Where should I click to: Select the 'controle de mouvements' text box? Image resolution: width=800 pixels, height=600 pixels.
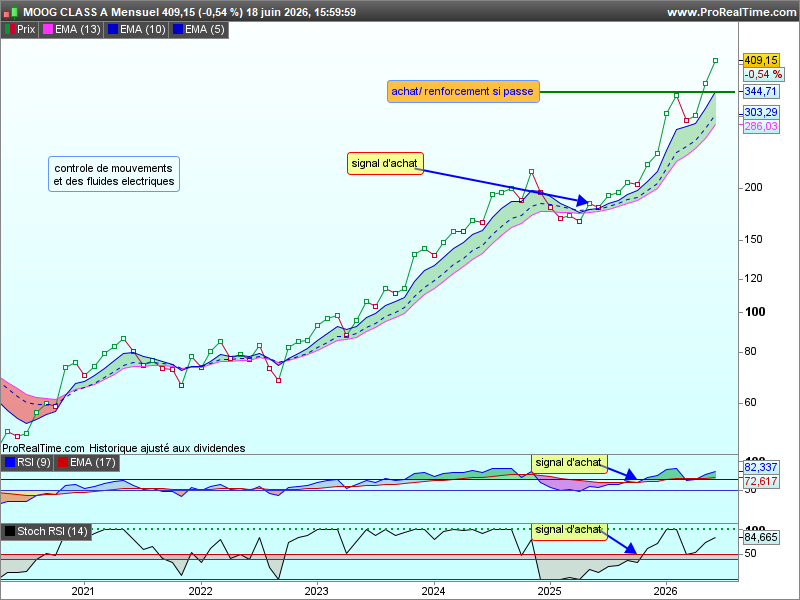tap(114, 174)
